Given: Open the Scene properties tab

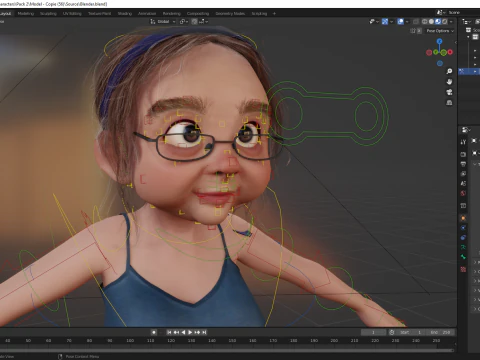Looking at the screenshot, I should (463, 183).
